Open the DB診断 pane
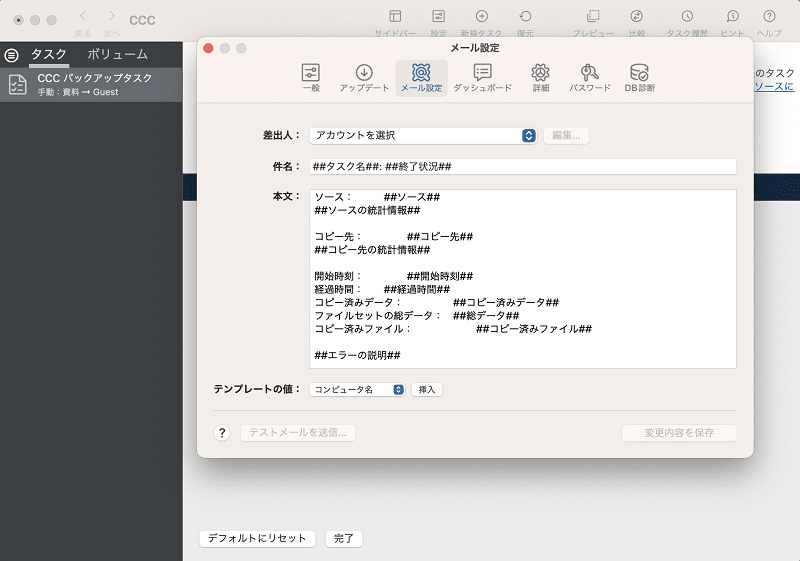 click(639, 78)
